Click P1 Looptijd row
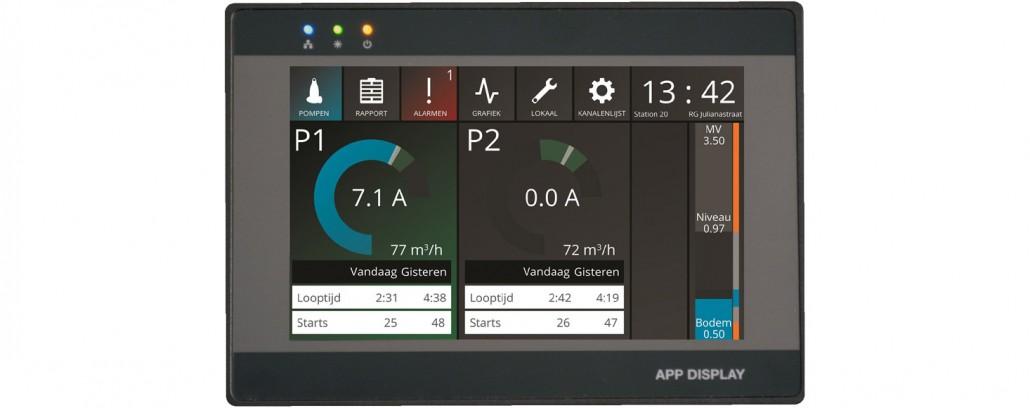Screen dimensions: 1030x408 click(371, 297)
